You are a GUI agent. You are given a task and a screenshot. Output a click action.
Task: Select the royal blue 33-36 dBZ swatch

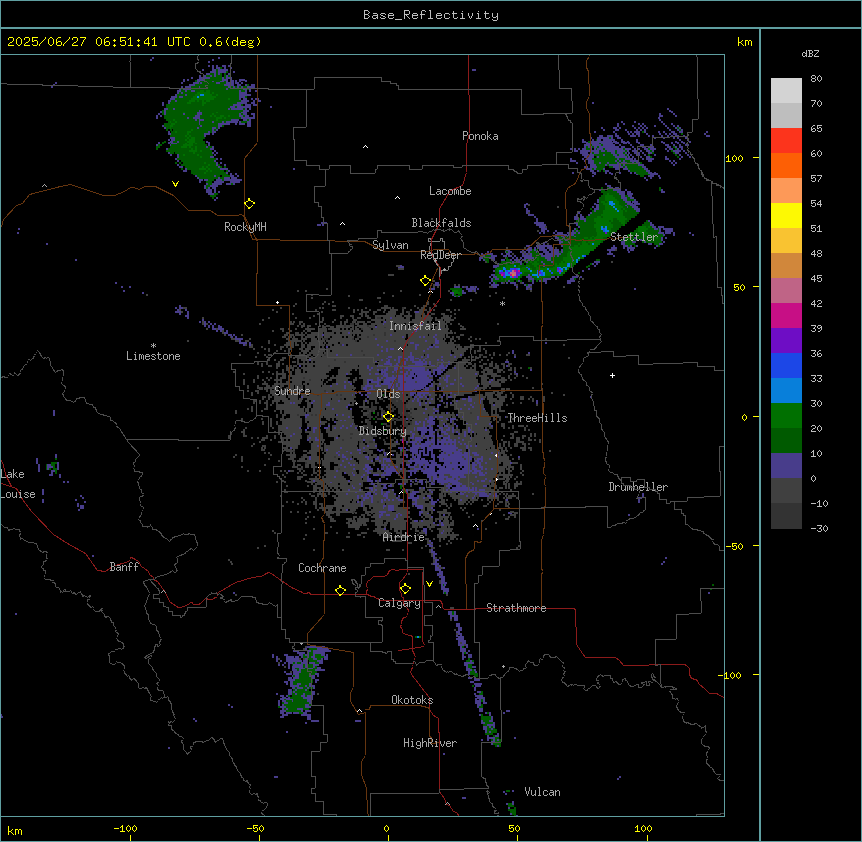(x=786, y=366)
